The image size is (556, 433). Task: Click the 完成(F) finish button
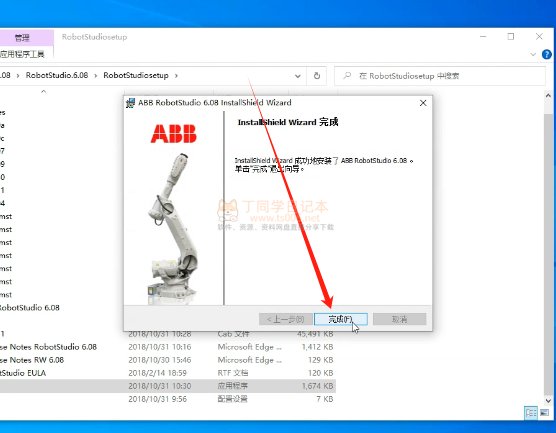click(x=341, y=319)
